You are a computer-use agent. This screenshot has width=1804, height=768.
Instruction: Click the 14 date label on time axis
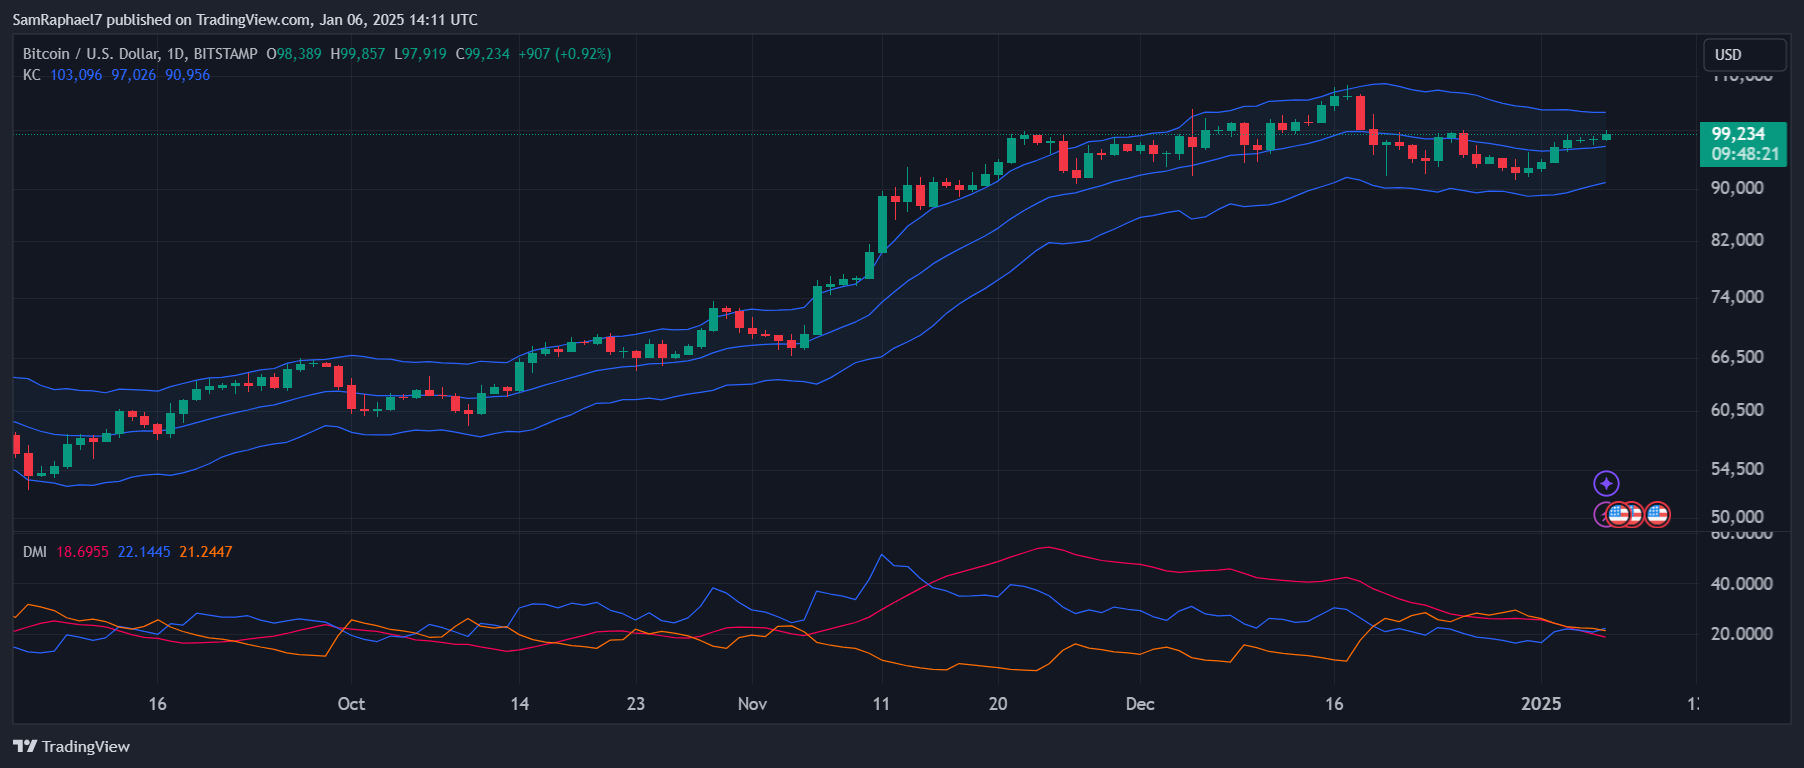(x=519, y=704)
